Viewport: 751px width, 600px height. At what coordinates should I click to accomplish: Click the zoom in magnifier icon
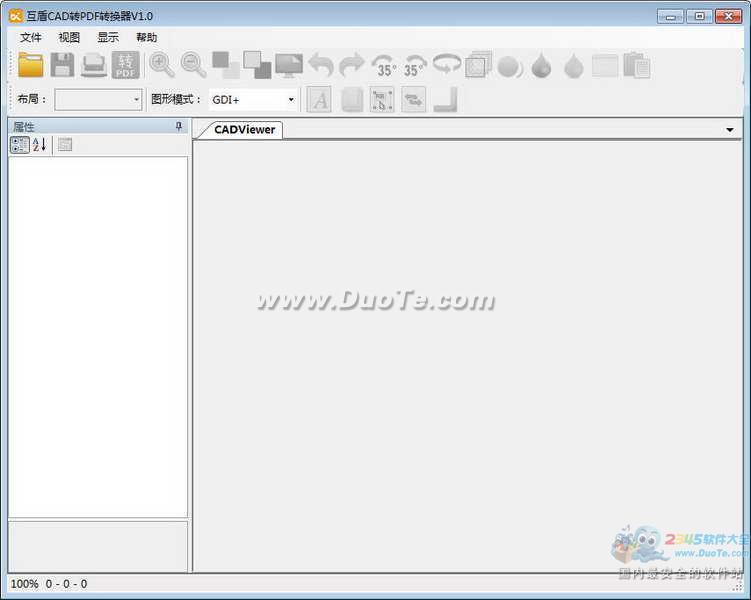click(x=161, y=65)
